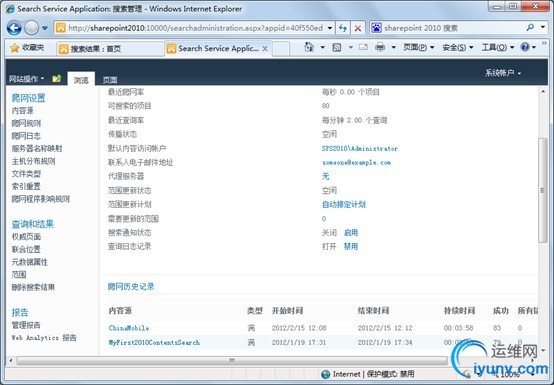The width and height of the screenshot is (554, 385).
Task: Open the Web Analytics 报告 link
Action: [44, 338]
